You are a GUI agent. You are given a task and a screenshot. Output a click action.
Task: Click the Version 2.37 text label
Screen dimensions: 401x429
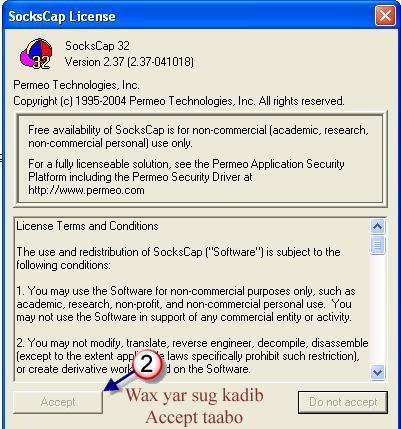tap(129, 62)
